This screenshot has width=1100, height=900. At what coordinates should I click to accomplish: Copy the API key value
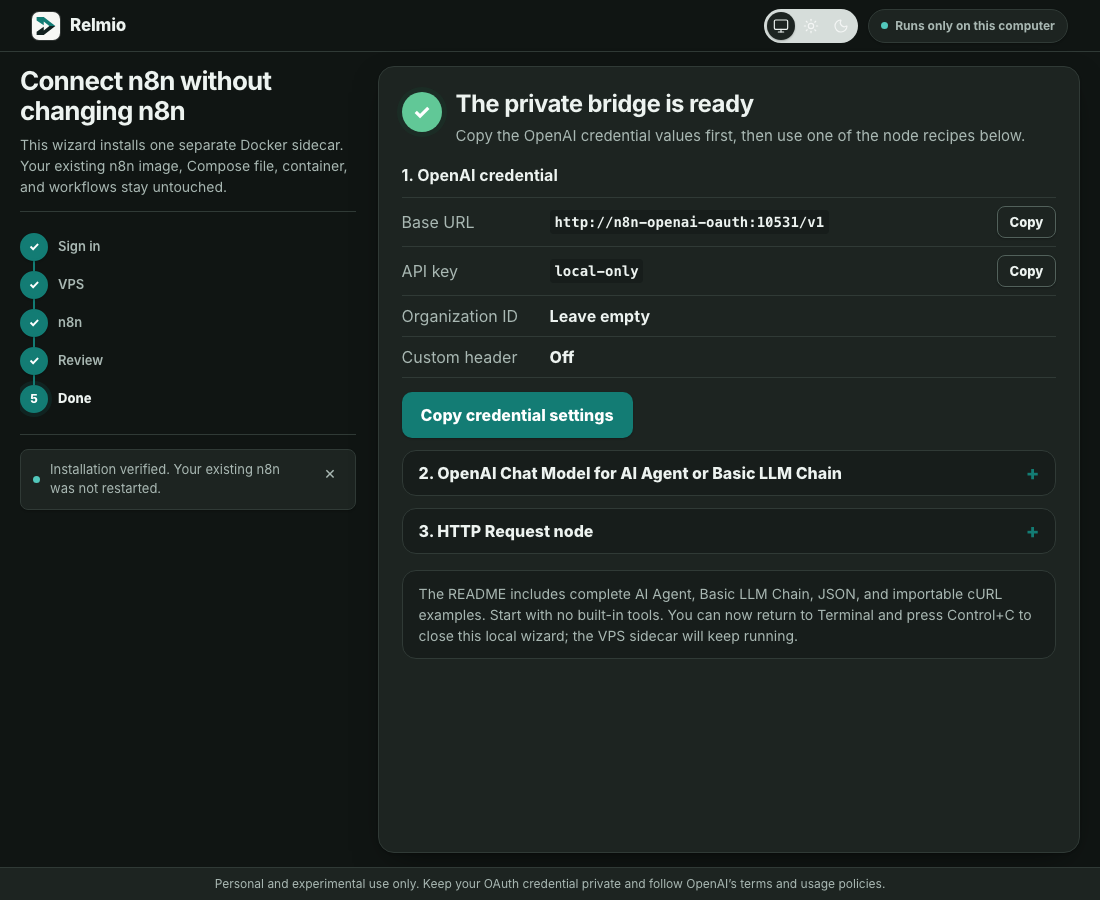click(x=1026, y=271)
